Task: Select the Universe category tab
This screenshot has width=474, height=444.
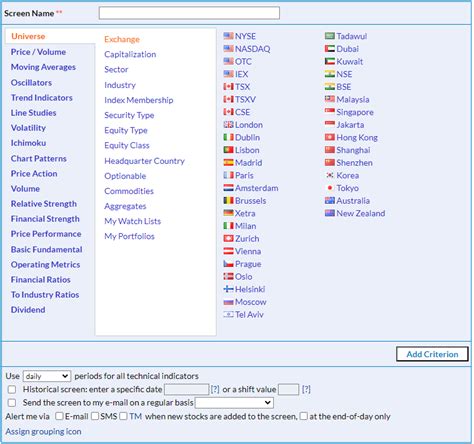Action: pos(28,36)
